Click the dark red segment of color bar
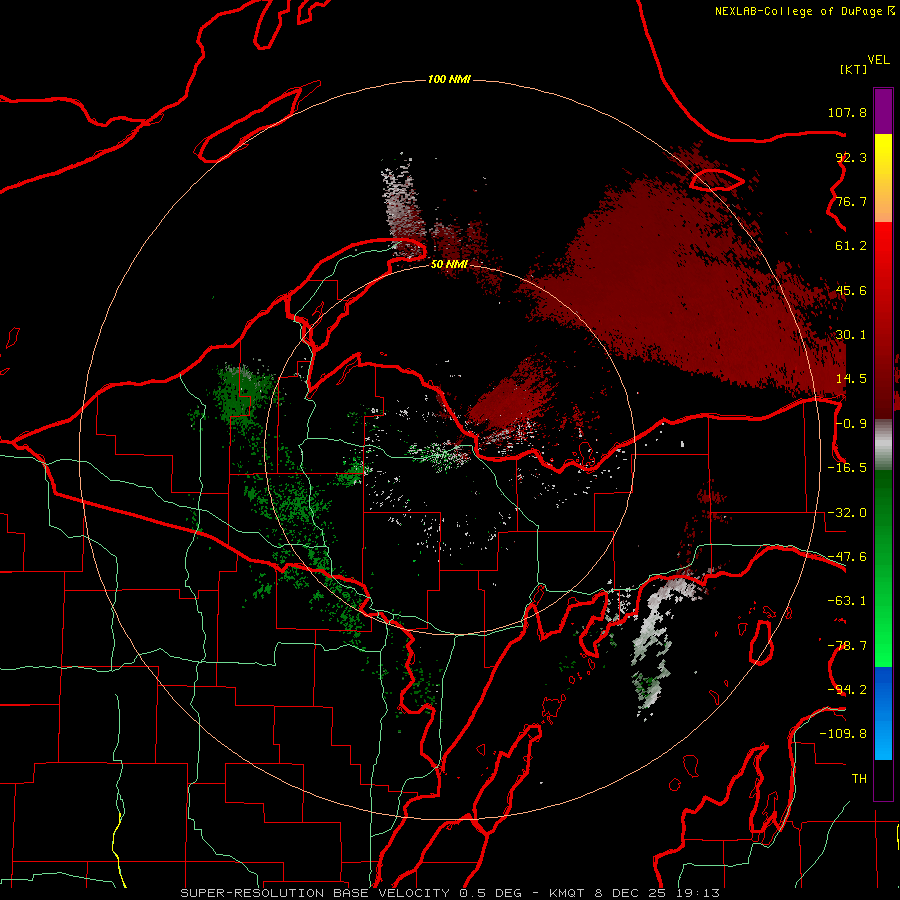Image resolution: width=900 pixels, height=900 pixels. (883, 365)
